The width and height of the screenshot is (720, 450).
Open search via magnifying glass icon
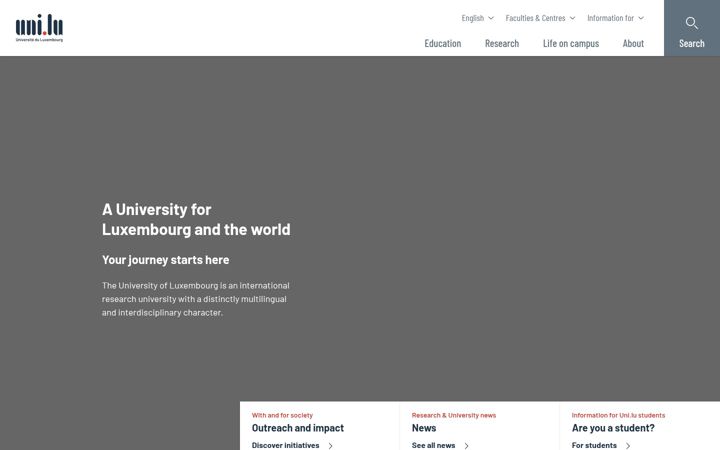coord(692,23)
